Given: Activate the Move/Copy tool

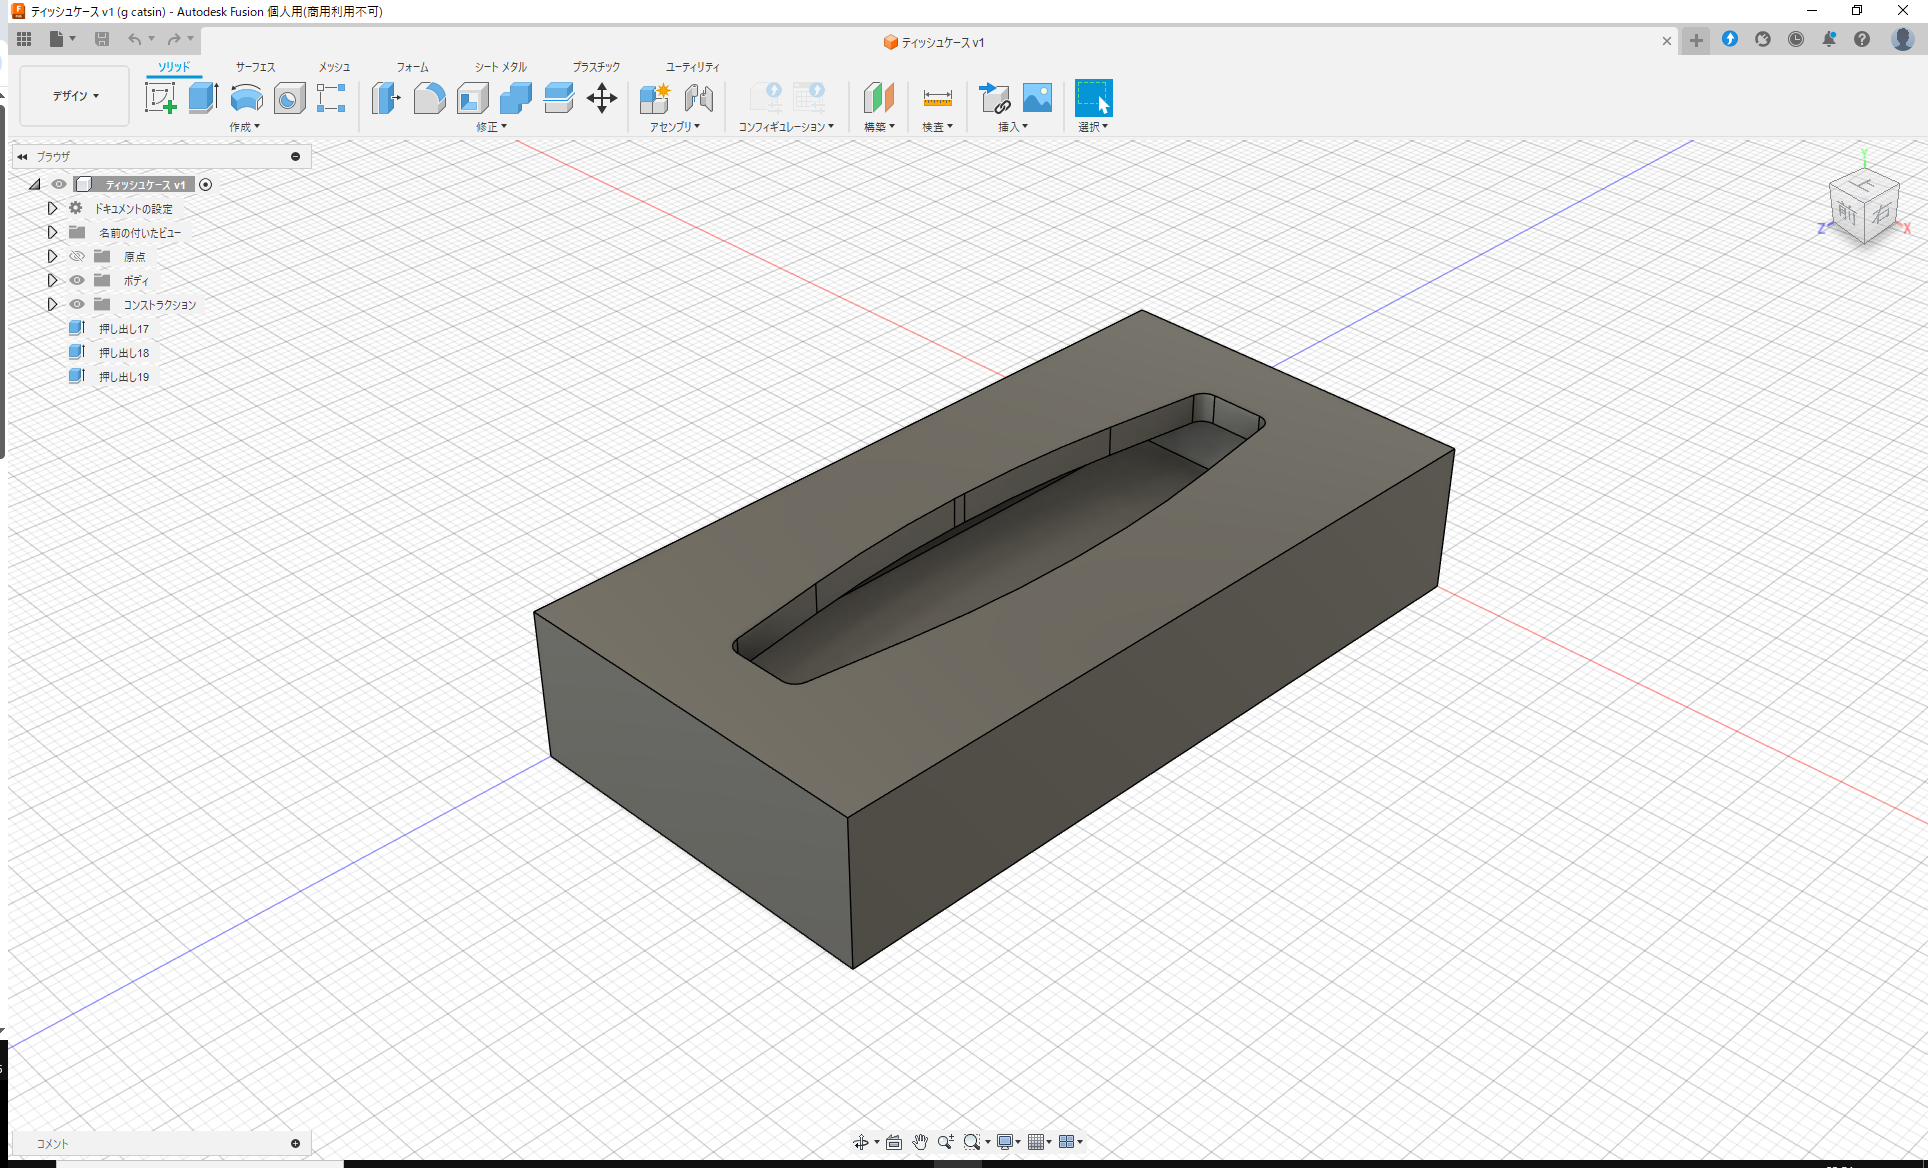Looking at the screenshot, I should click(602, 98).
